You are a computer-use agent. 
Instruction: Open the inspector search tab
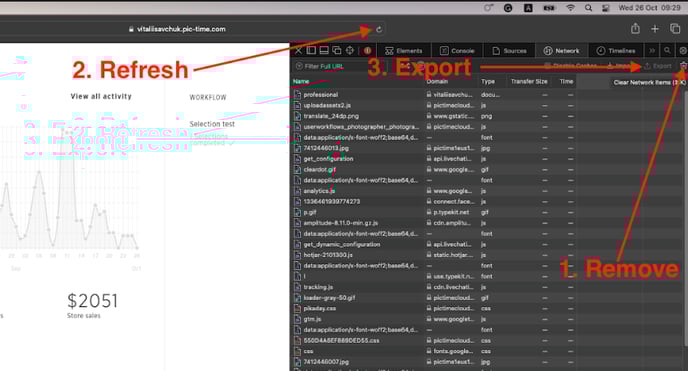[667, 51]
